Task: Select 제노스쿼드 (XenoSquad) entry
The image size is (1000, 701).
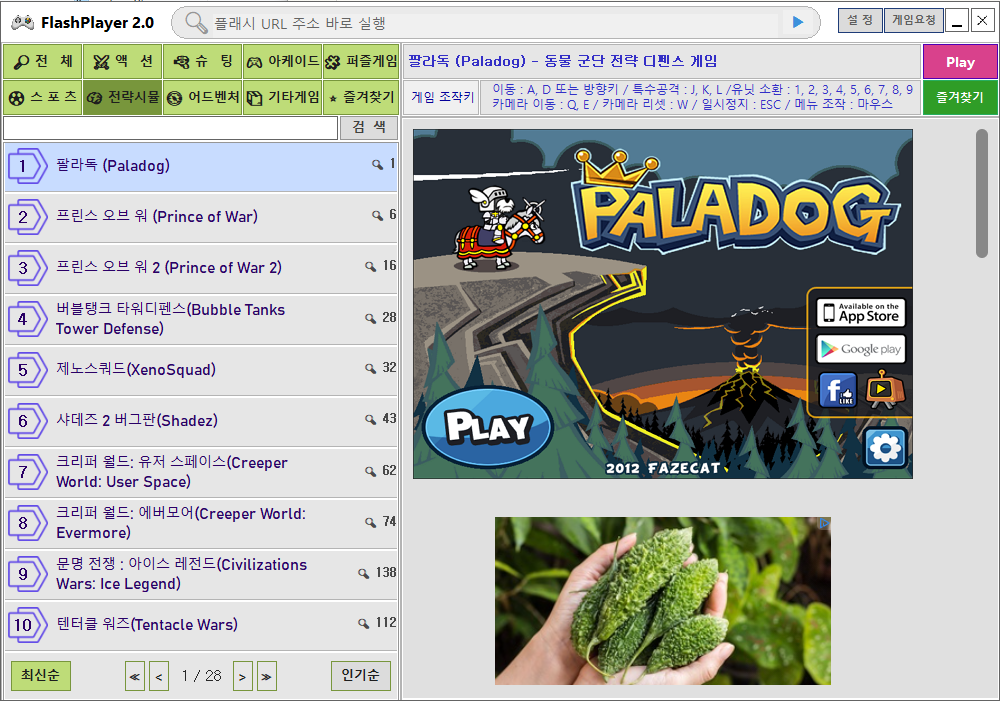Action: click(x=201, y=370)
